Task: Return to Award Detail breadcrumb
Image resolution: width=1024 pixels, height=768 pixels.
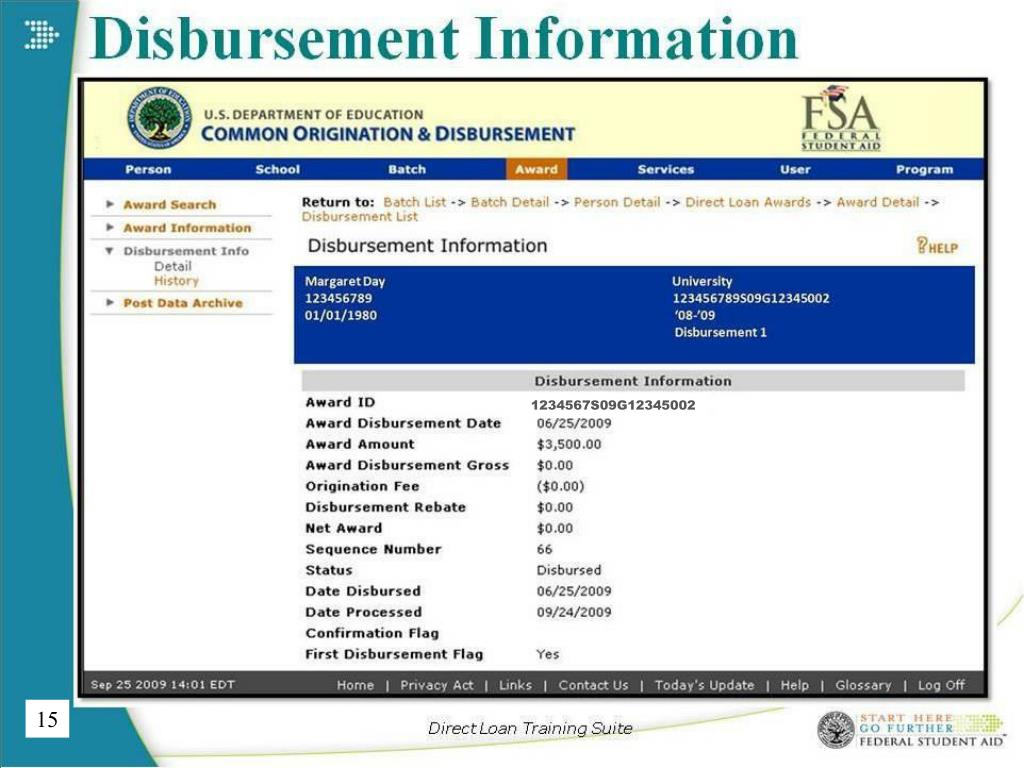Action: click(x=877, y=202)
